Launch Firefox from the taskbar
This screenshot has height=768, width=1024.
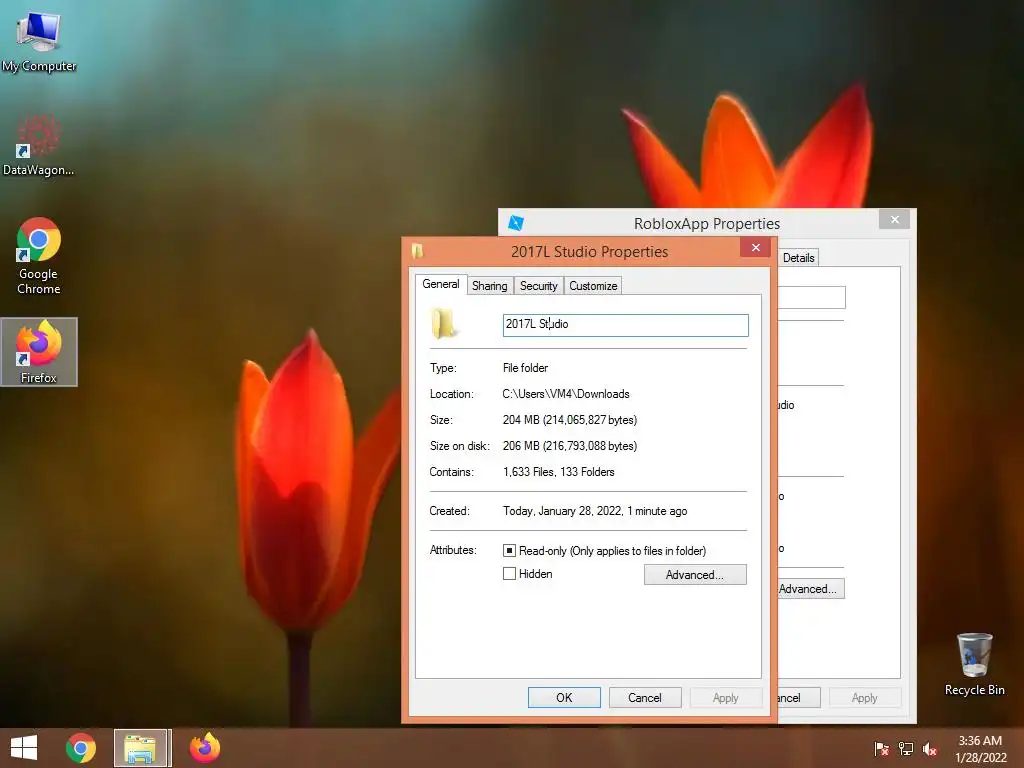tap(204, 748)
